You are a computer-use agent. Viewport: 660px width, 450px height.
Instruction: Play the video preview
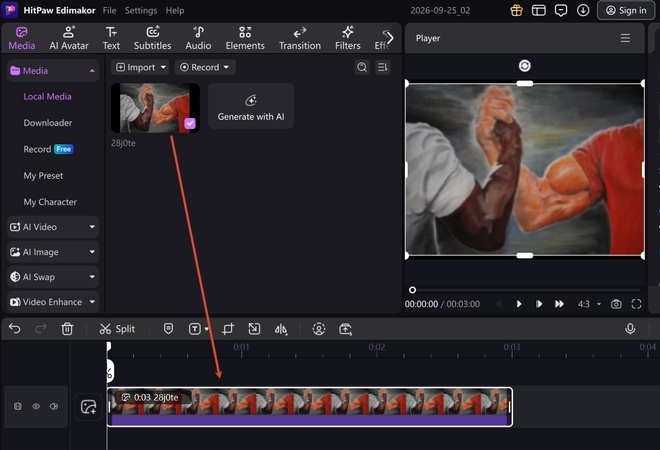tap(519, 304)
